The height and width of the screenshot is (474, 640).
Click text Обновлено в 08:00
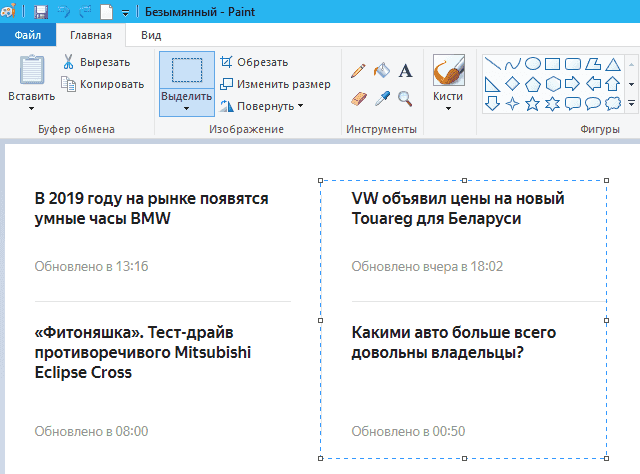91,431
